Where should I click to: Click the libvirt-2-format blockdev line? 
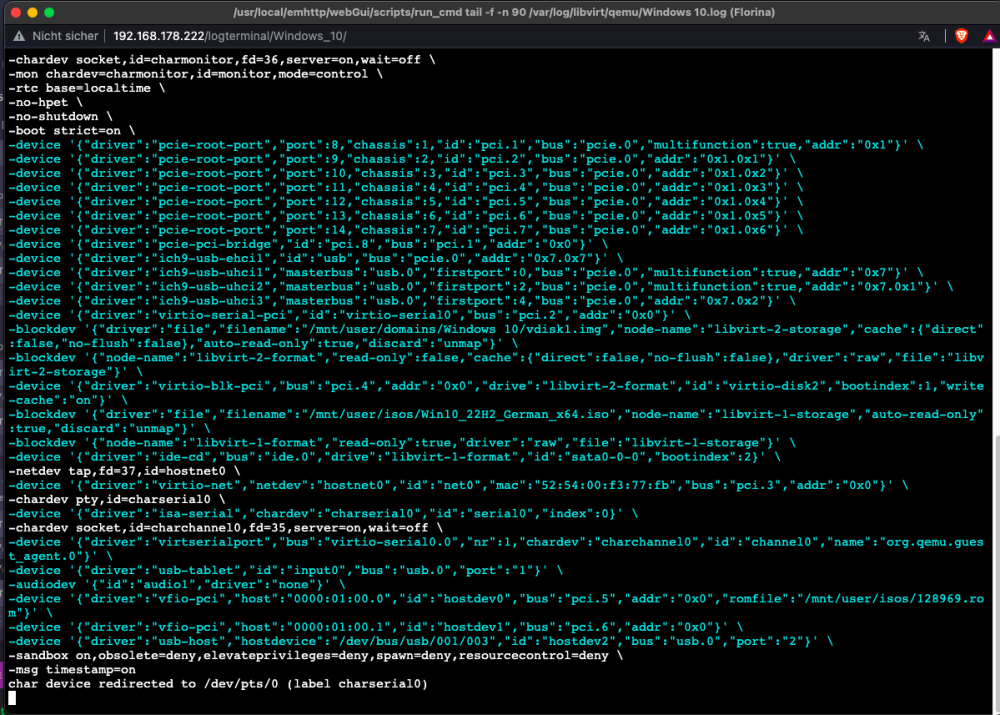pyautogui.click(x=496, y=365)
